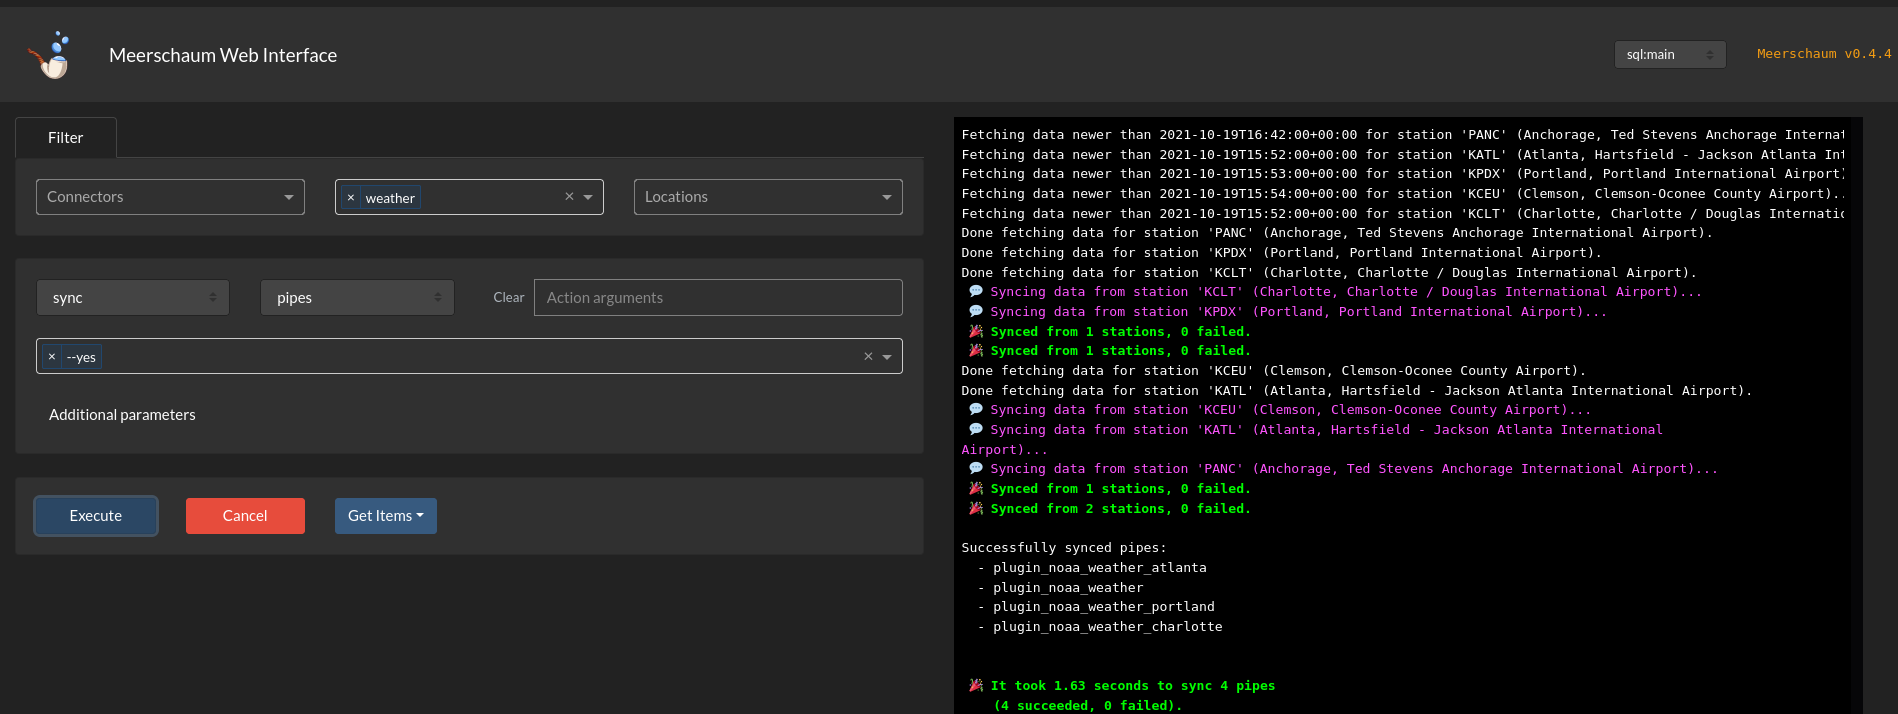Expand the flags dropdown arrow

tap(887, 357)
